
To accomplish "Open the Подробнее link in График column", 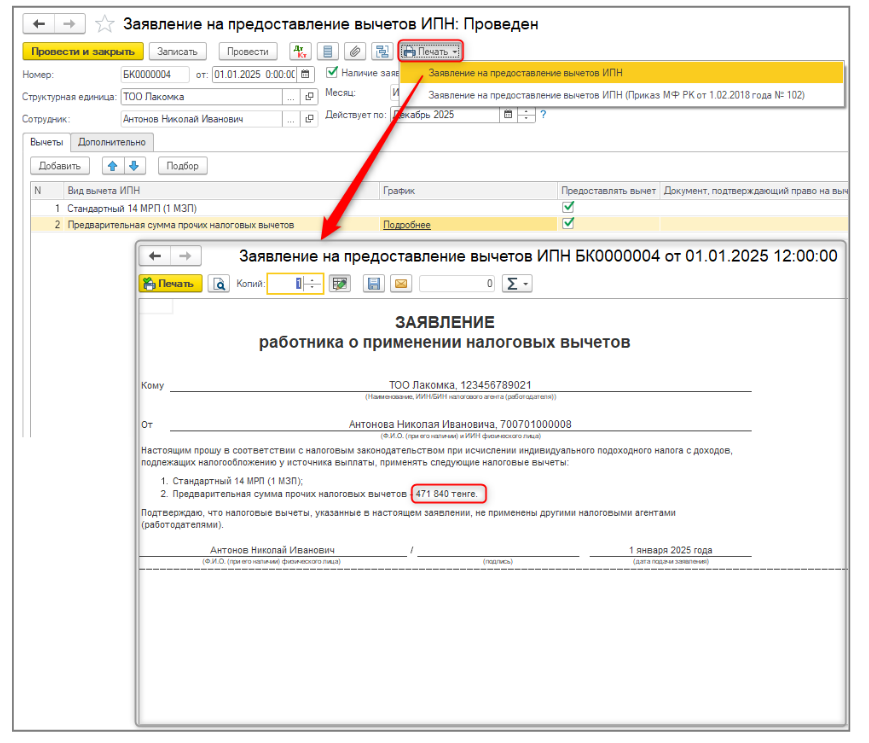I will tap(407, 225).
